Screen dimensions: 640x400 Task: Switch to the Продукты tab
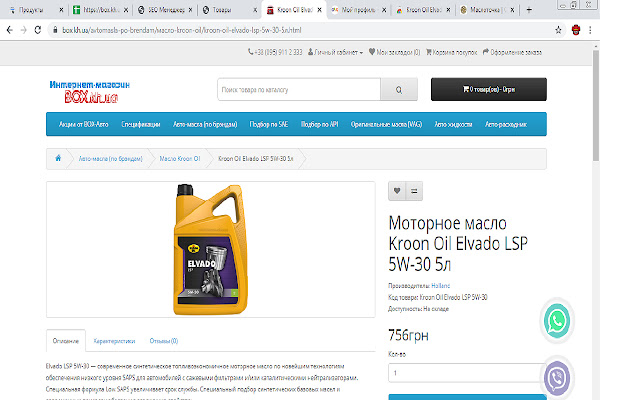31,10
